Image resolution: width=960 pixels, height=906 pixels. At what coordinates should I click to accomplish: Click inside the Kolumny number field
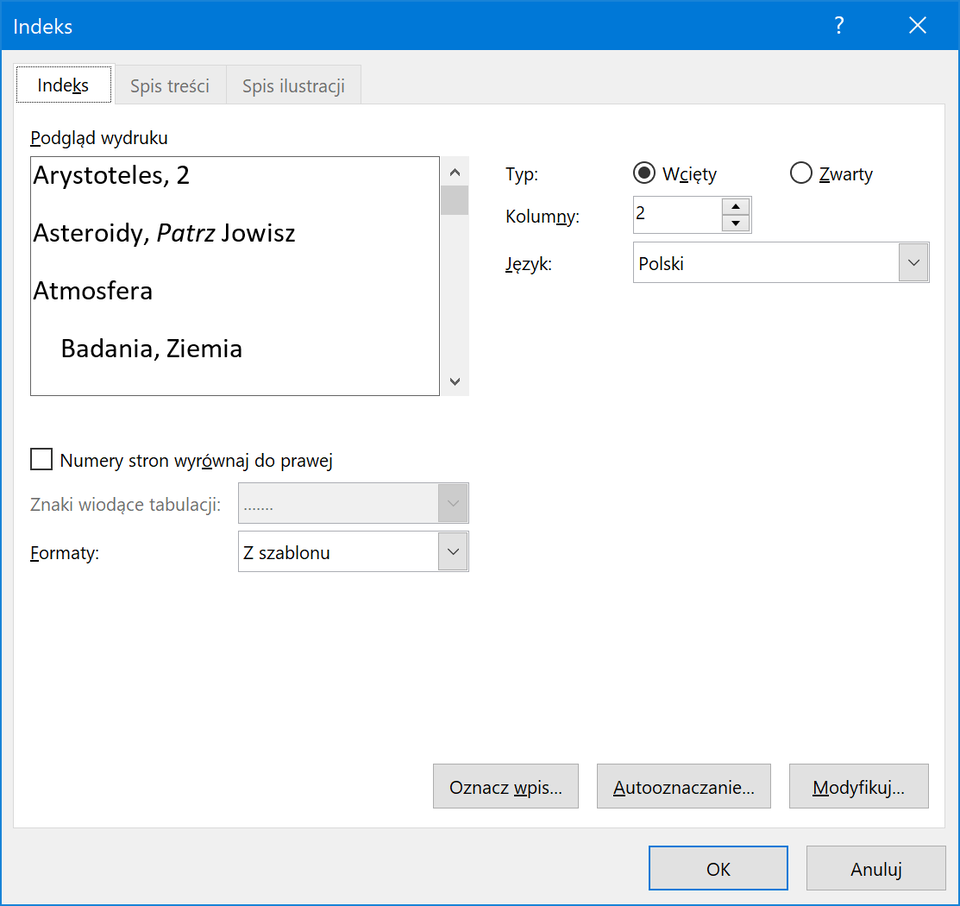[x=676, y=214]
